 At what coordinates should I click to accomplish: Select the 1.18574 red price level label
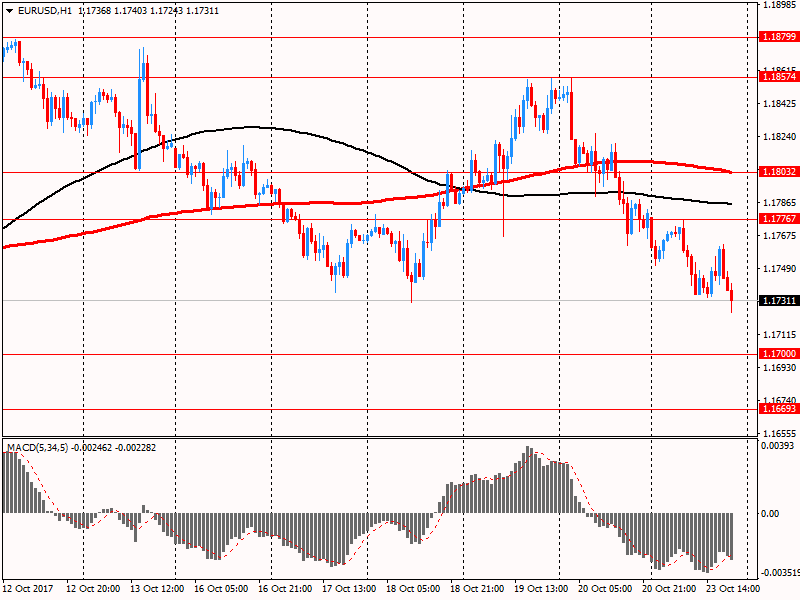[x=779, y=77]
